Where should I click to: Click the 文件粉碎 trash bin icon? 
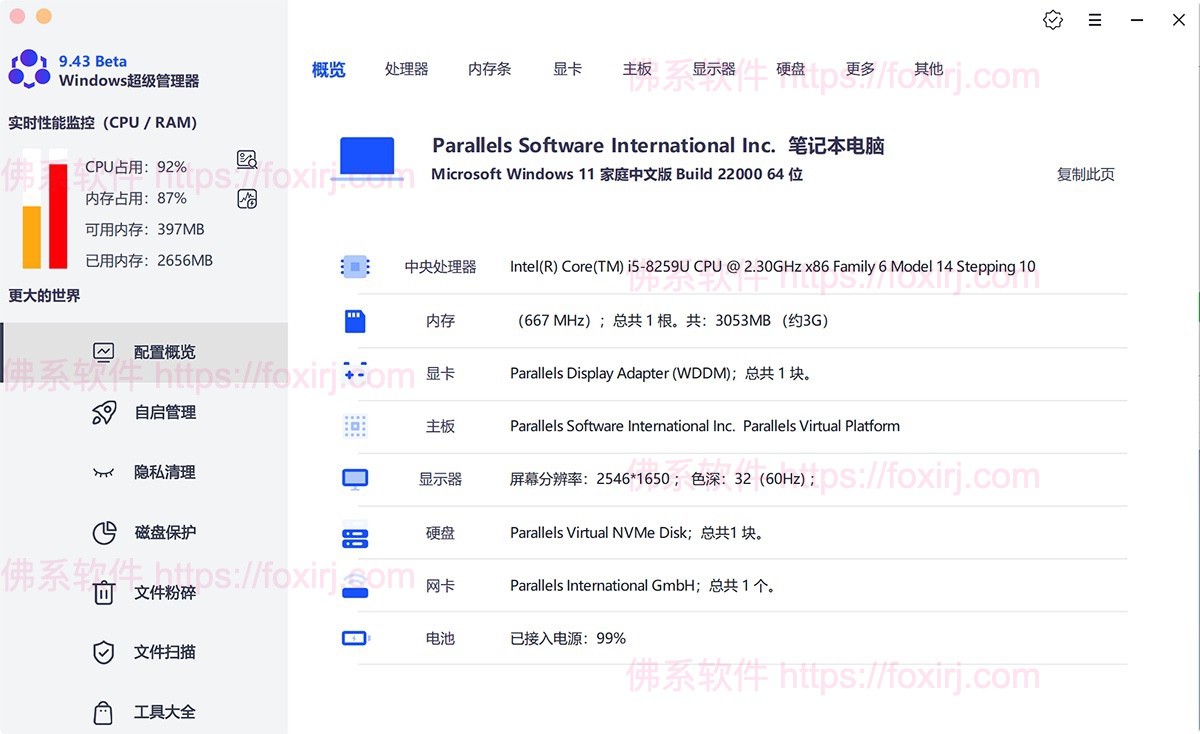click(x=104, y=592)
